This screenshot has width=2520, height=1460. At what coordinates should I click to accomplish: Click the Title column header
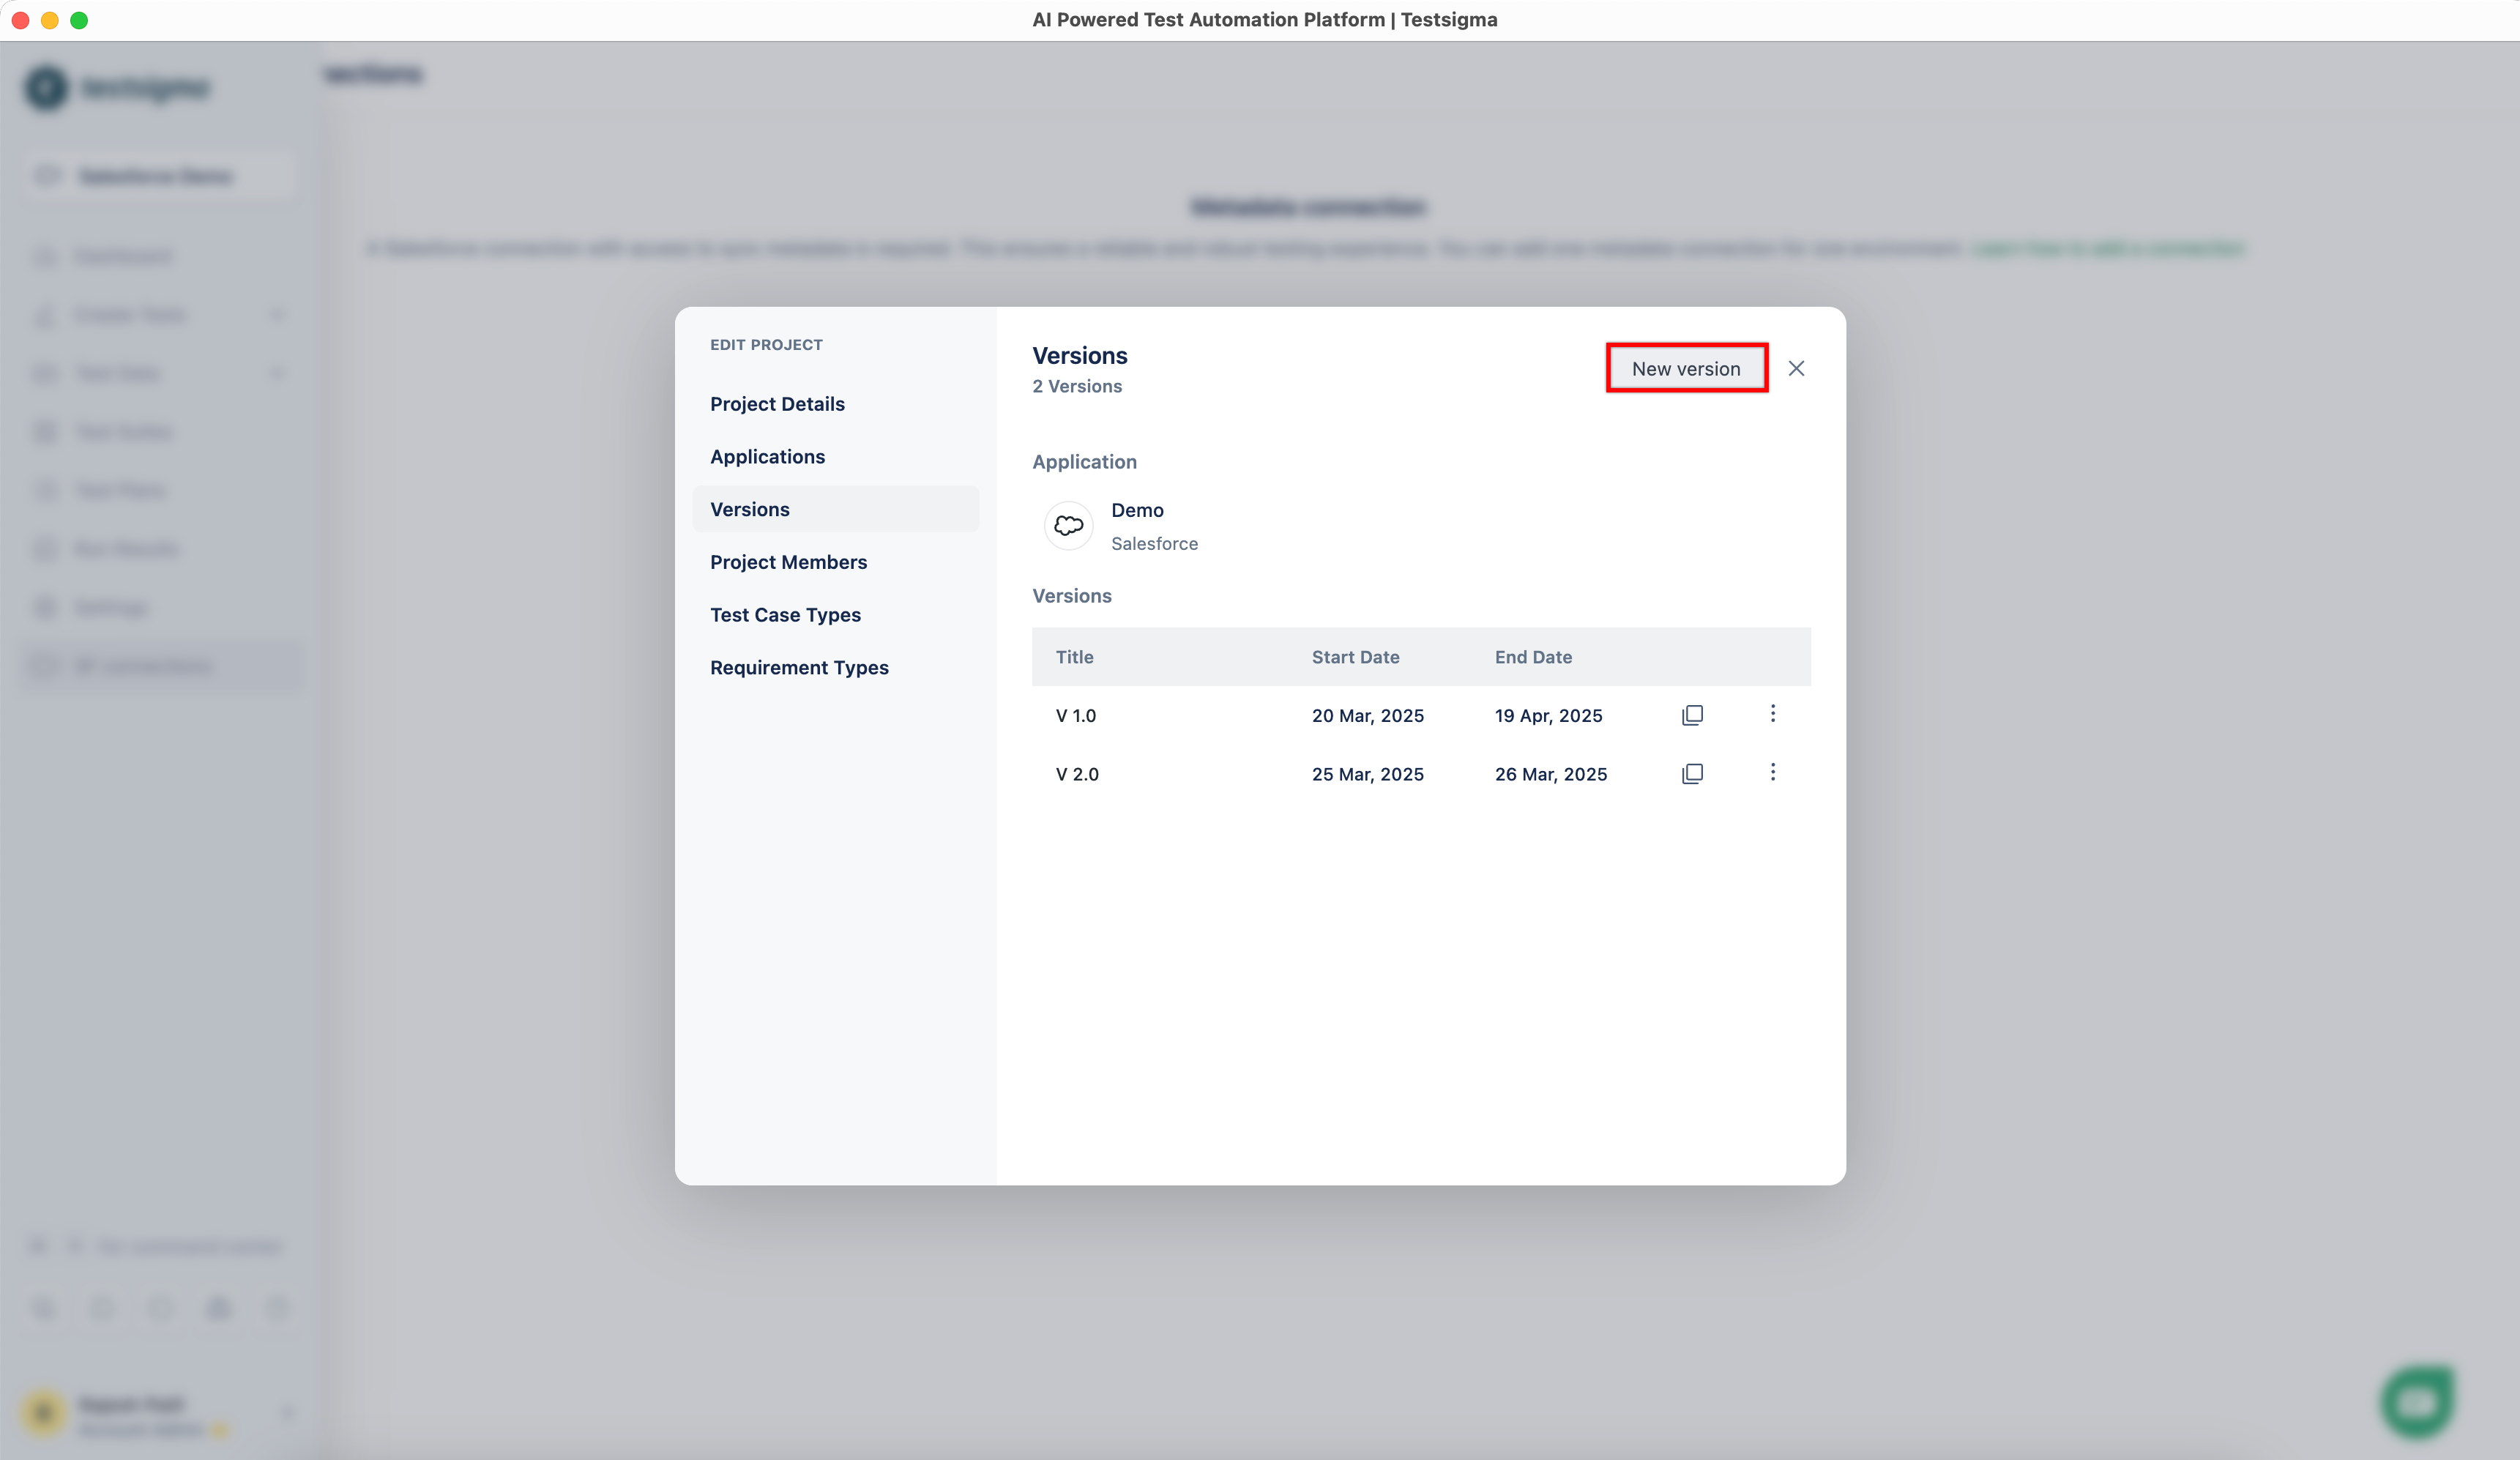click(1074, 657)
